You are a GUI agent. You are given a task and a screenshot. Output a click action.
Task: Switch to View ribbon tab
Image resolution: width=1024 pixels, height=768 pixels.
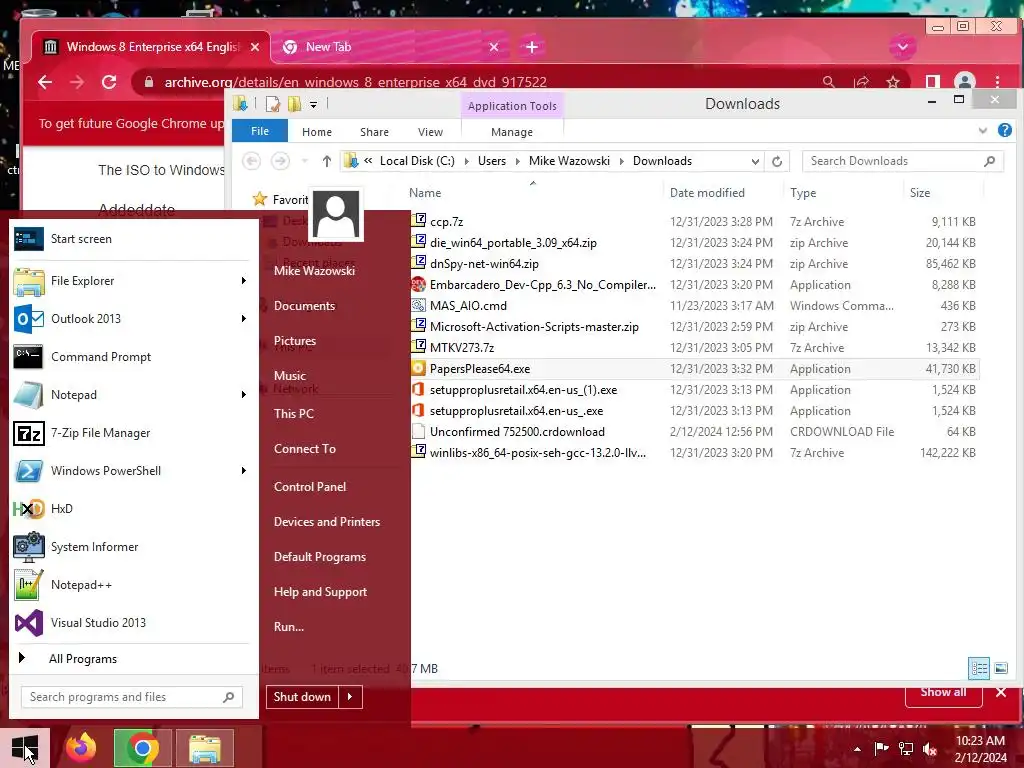click(430, 132)
